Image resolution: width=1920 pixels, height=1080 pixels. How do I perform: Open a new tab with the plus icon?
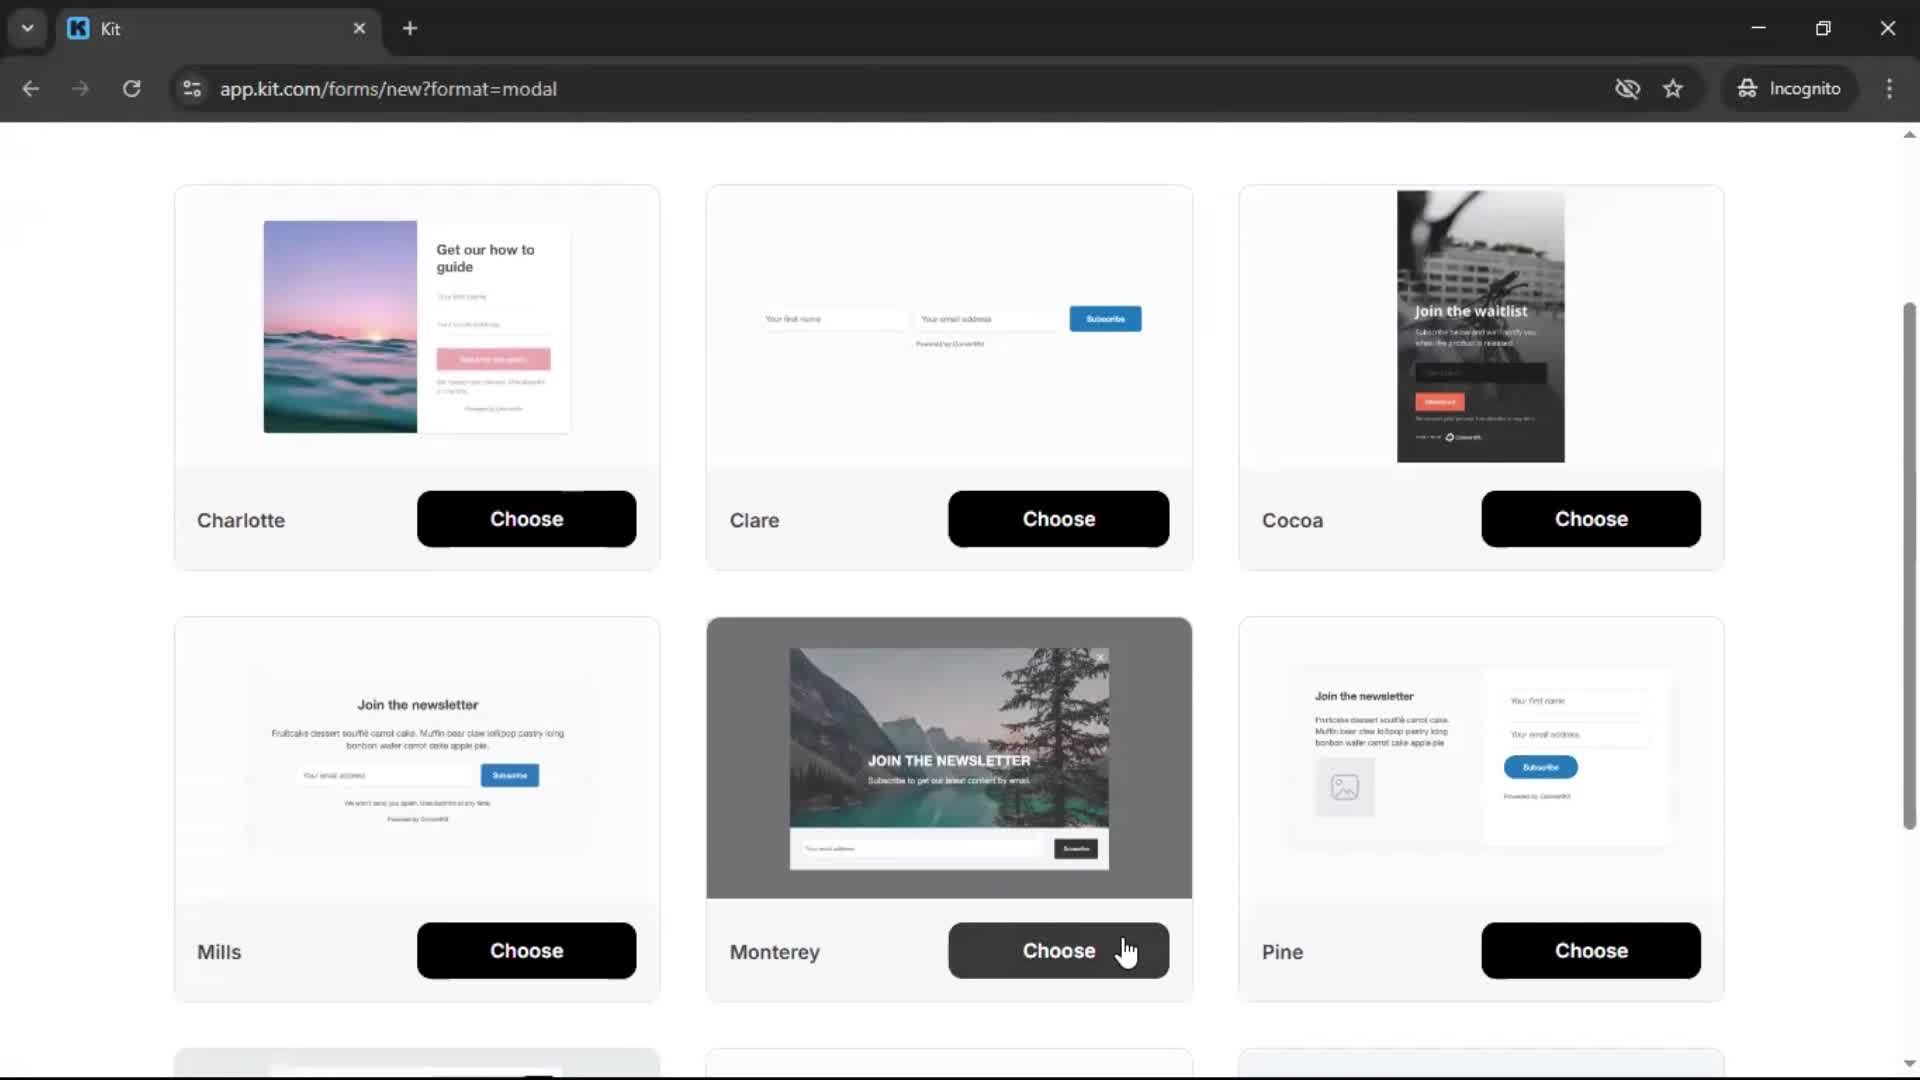[410, 28]
